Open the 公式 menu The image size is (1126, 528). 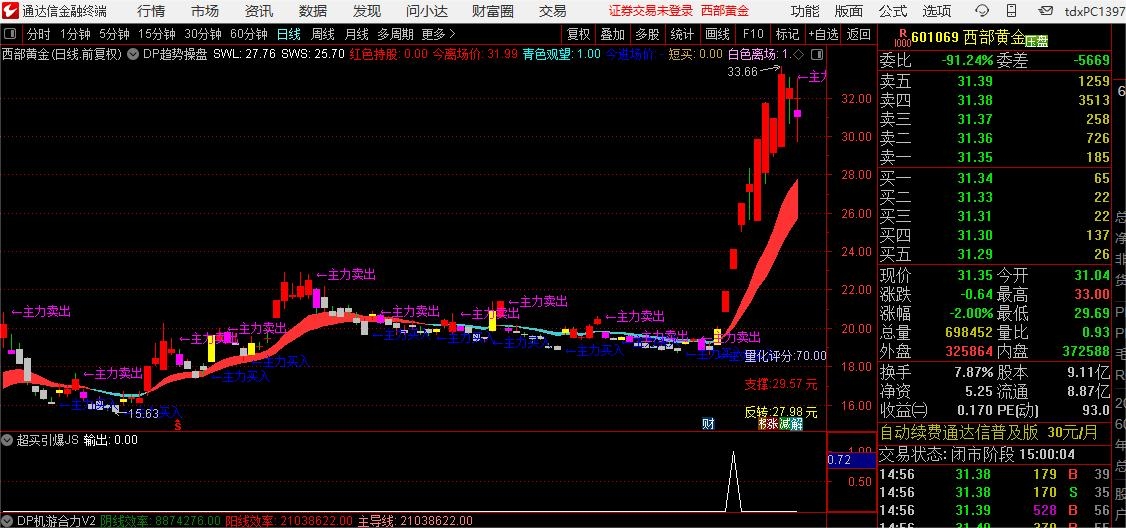(893, 11)
